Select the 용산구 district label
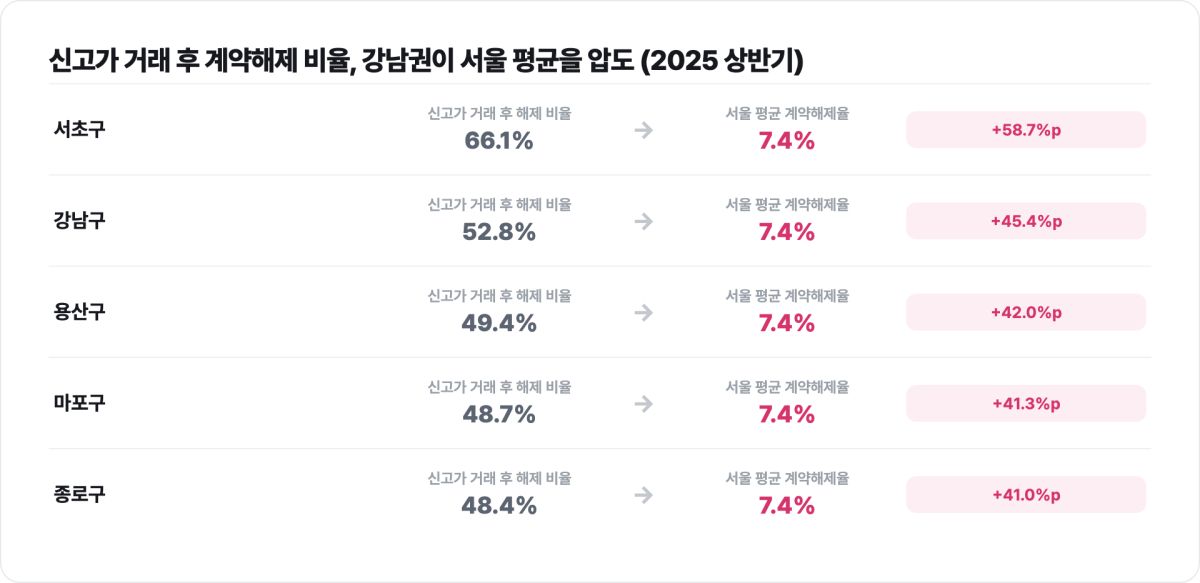 pyautogui.click(x=79, y=312)
